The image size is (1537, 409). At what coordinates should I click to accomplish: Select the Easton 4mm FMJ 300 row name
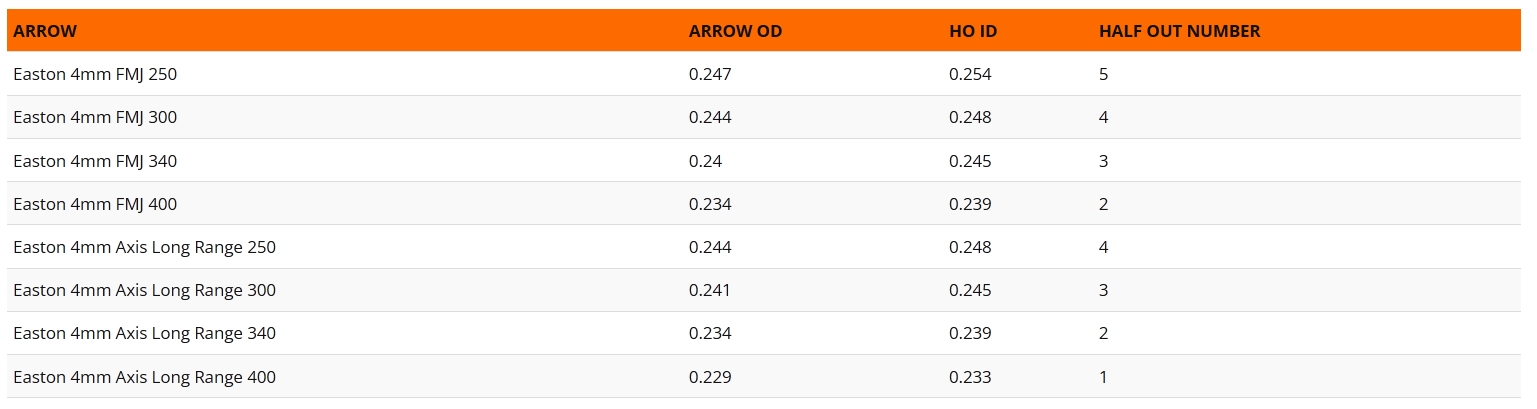click(95, 117)
